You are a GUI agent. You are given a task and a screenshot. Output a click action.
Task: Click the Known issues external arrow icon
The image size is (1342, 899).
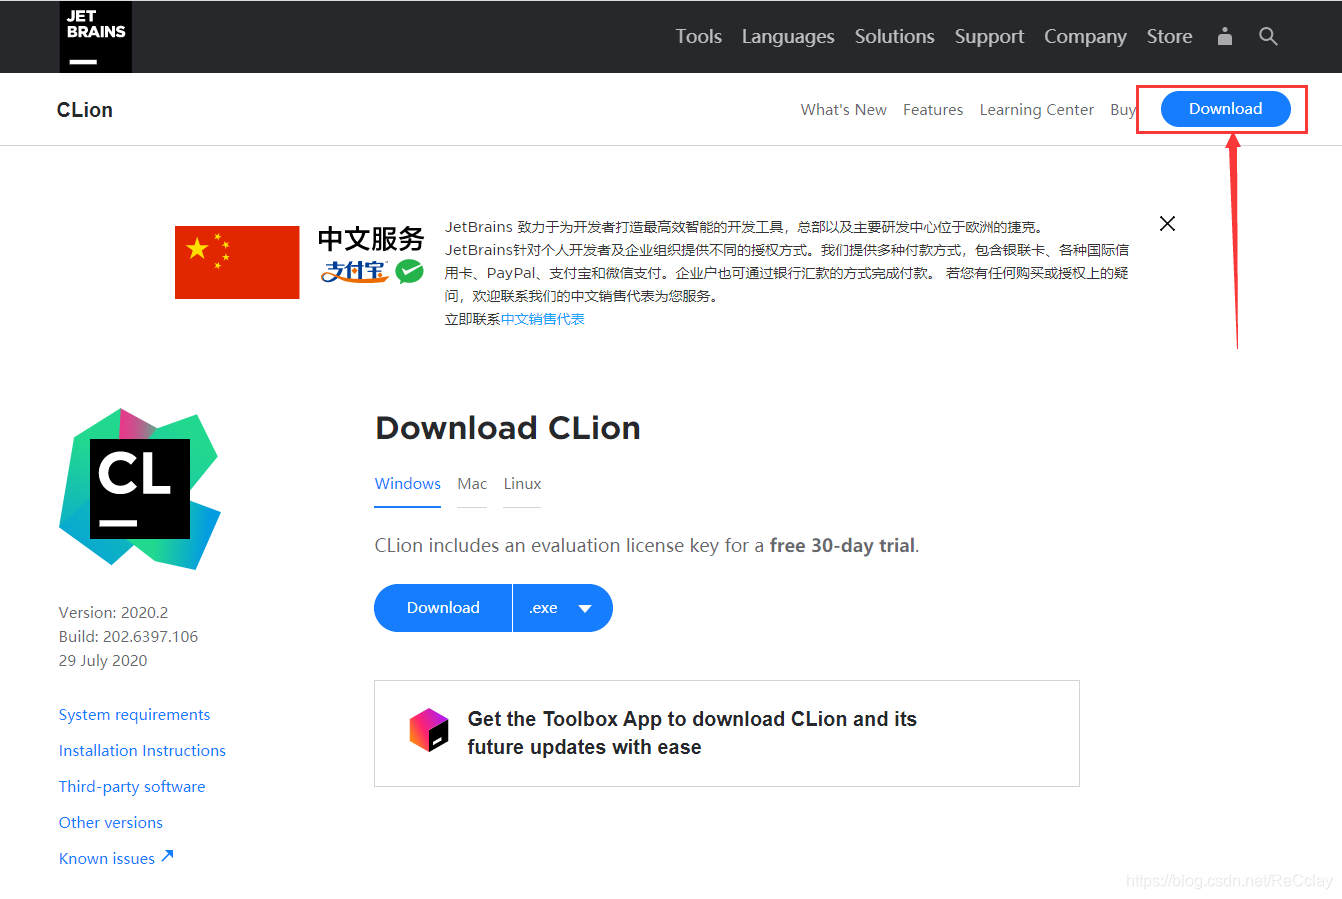coord(167,856)
